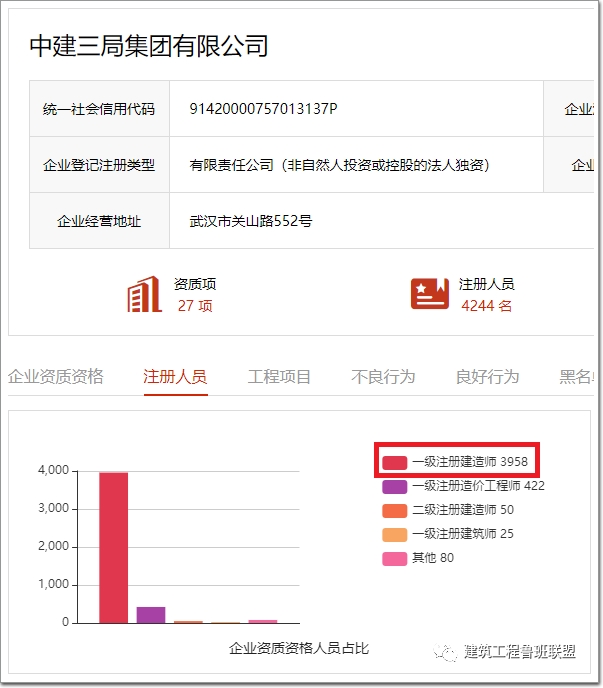The height and width of the screenshot is (688, 603).
Task: Click the 注册人员 heading beside the certificate icon
Action: point(487,284)
